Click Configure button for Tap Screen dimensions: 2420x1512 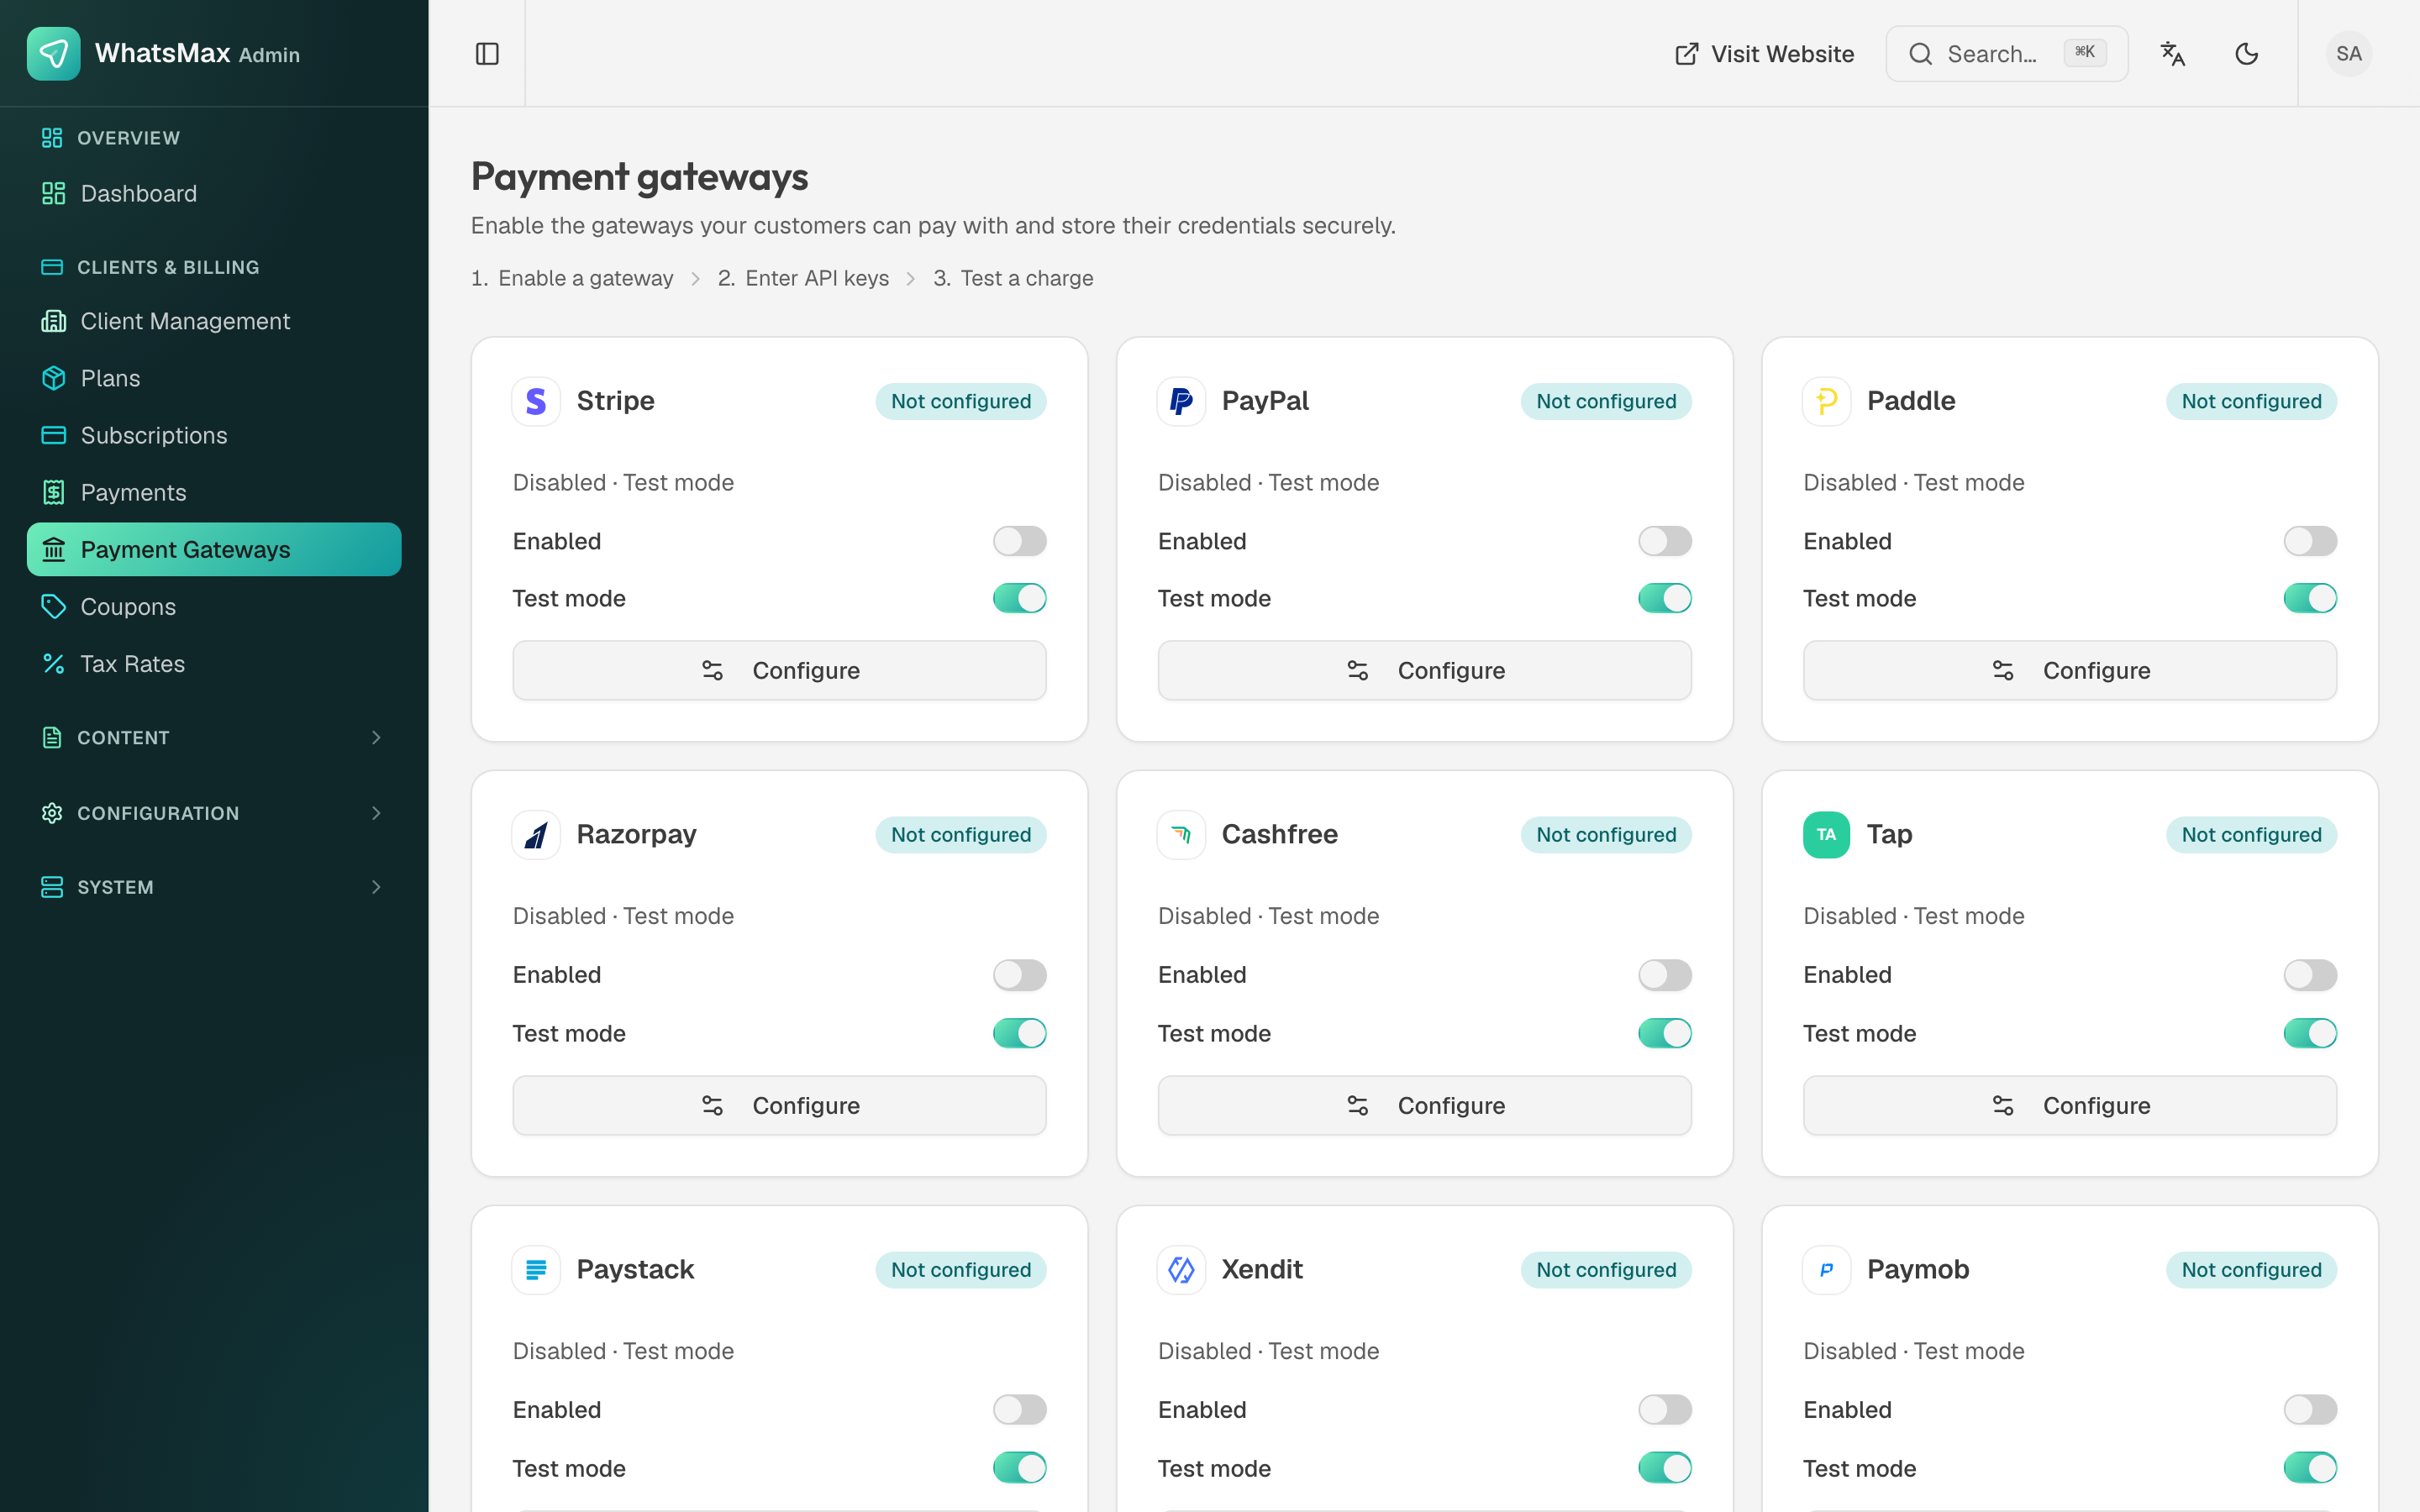click(x=2069, y=1105)
